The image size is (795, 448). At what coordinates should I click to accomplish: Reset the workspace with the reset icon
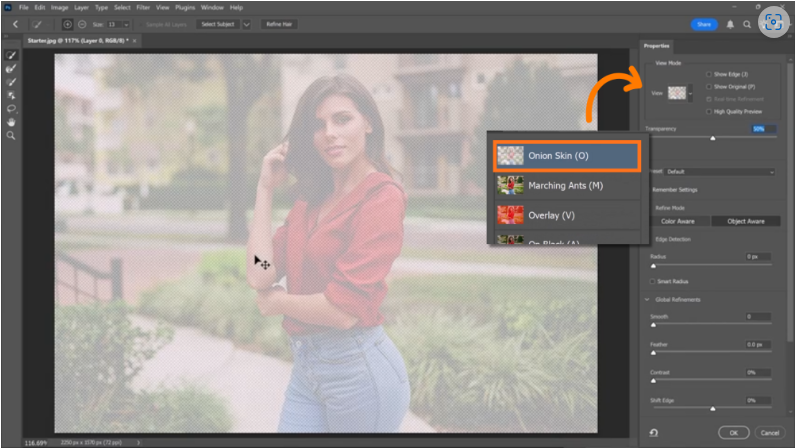pos(654,433)
